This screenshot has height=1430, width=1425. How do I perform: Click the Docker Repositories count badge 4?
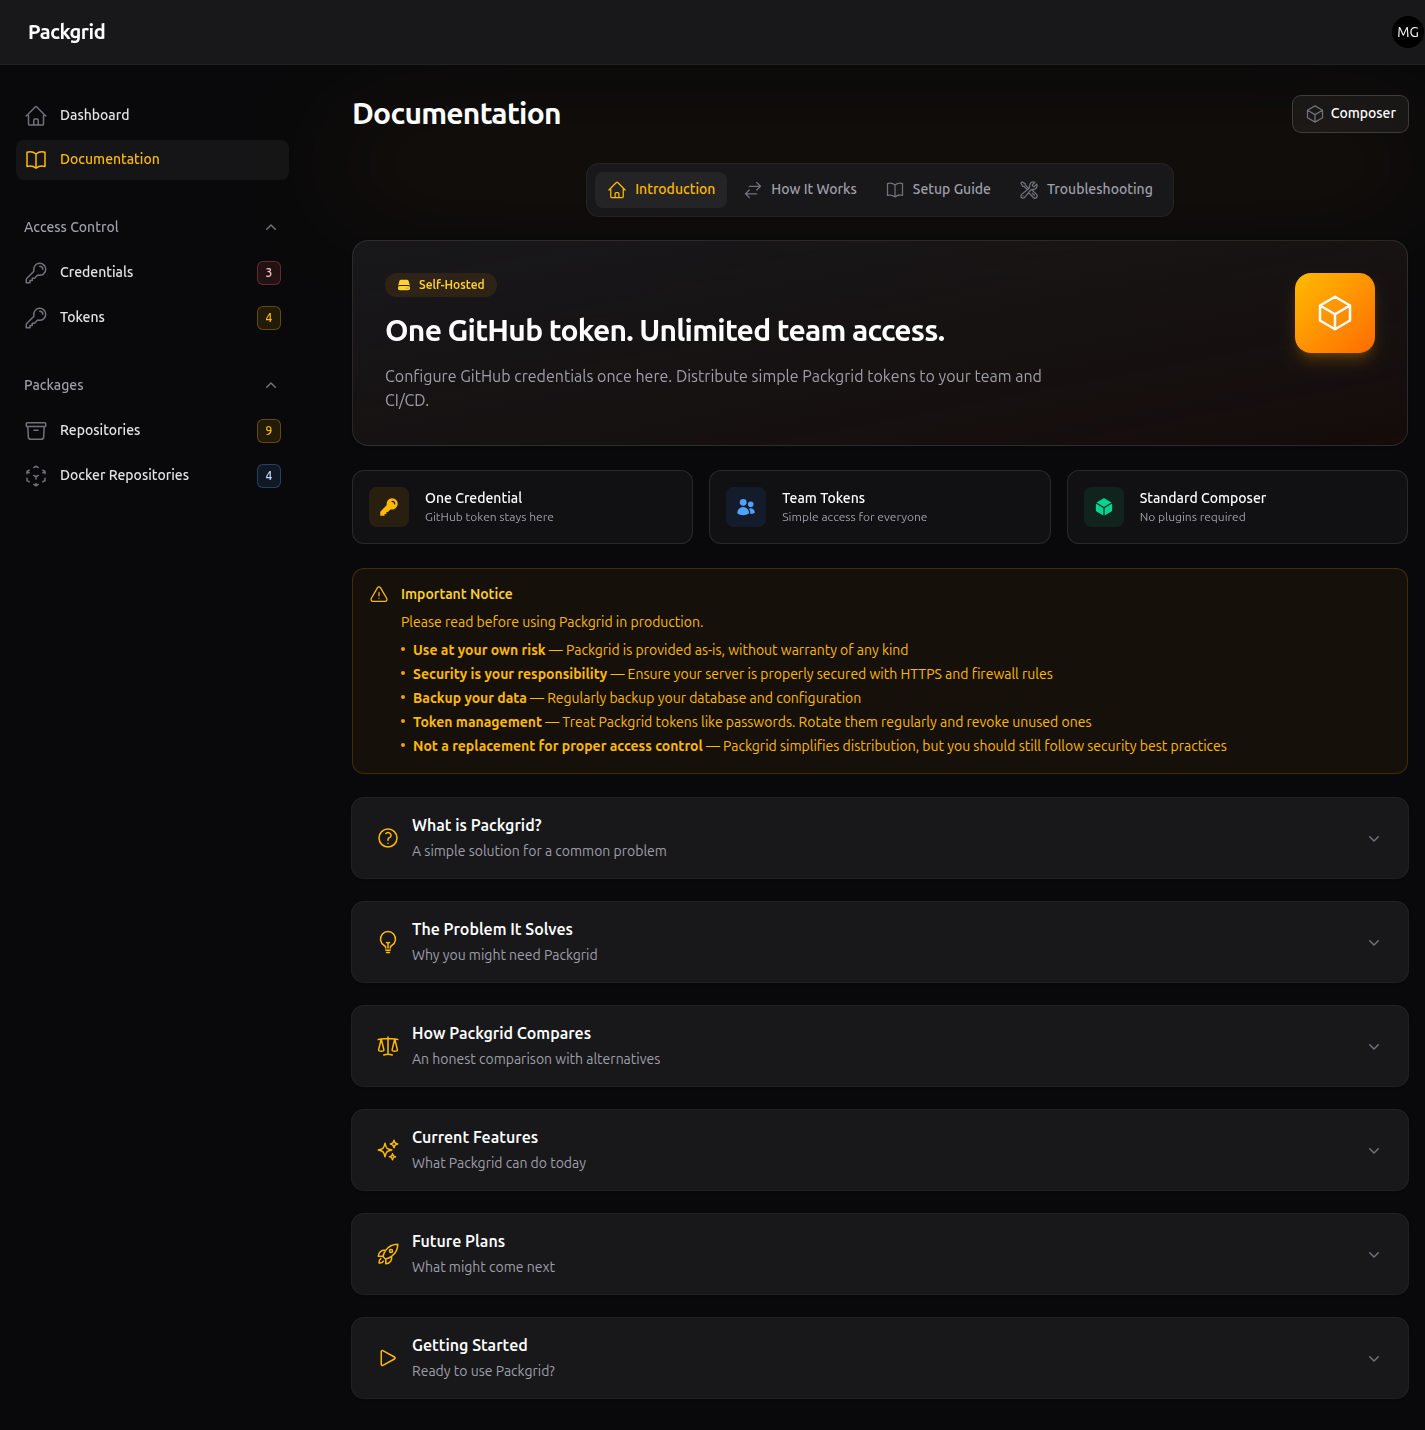(269, 476)
